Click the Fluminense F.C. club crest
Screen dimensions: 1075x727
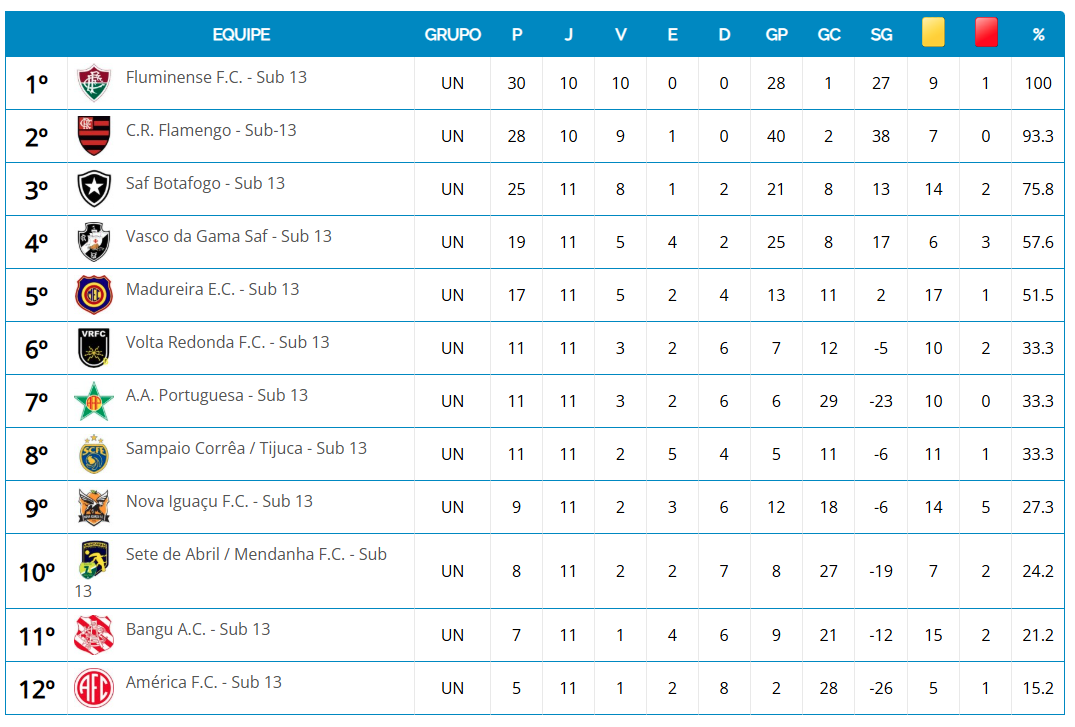(93, 83)
